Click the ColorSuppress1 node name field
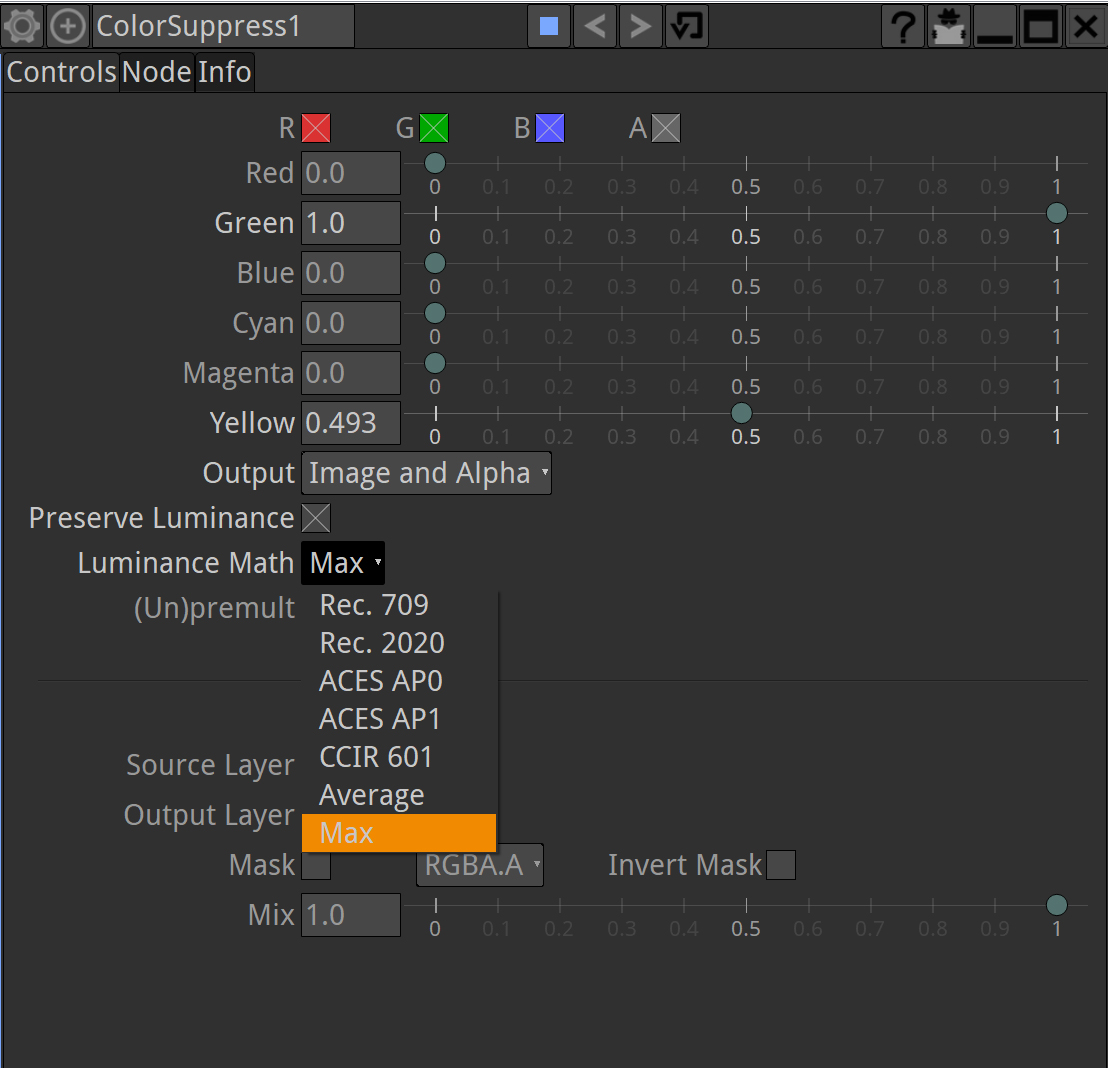This screenshot has width=1108, height=1068. tap(223, 26)
